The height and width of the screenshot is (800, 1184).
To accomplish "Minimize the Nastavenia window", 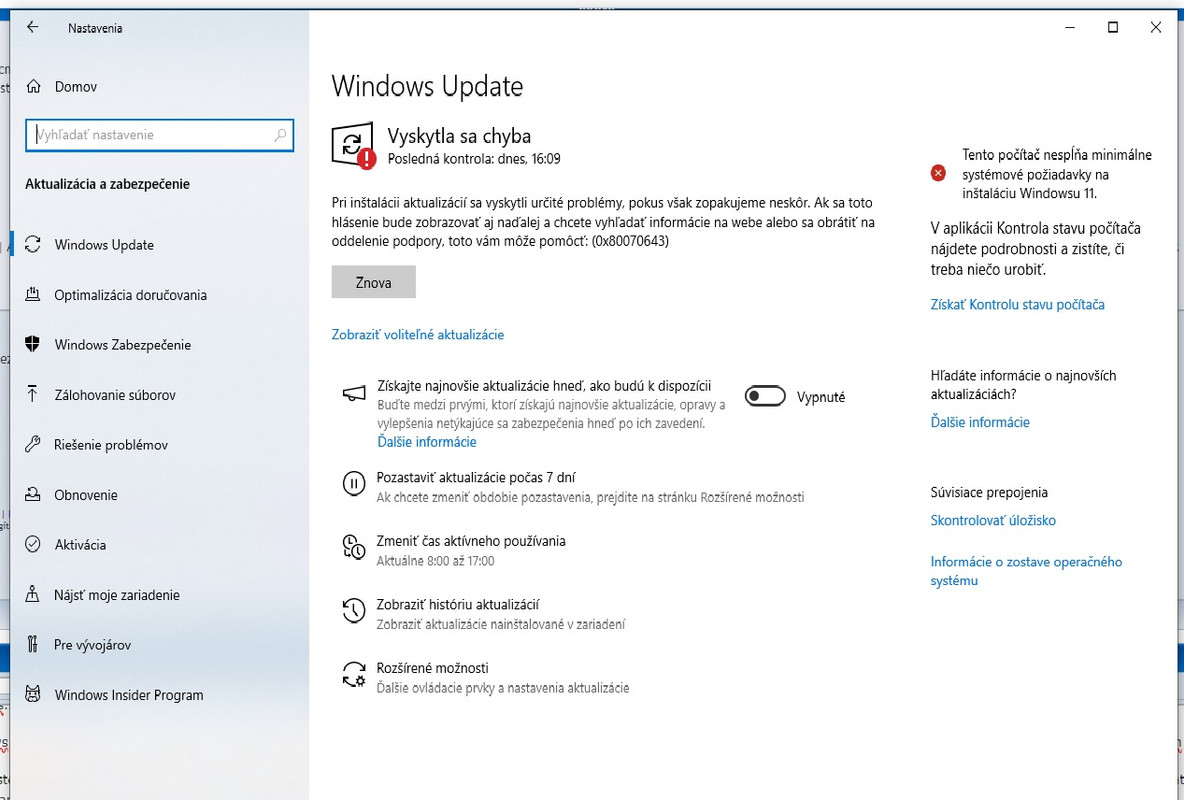I will [1069, 27].
